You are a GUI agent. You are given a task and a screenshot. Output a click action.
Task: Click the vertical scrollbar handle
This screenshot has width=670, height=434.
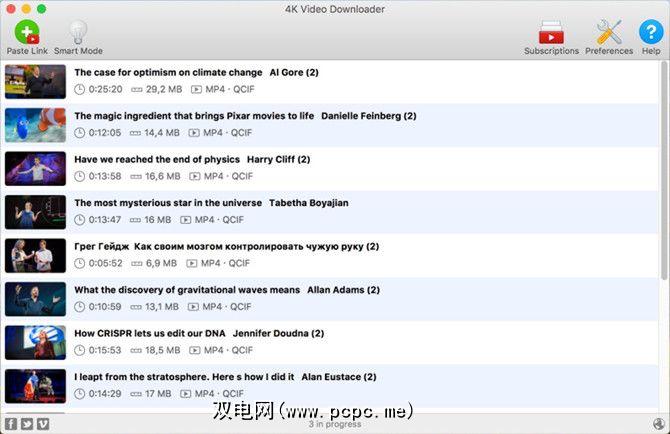664,171
